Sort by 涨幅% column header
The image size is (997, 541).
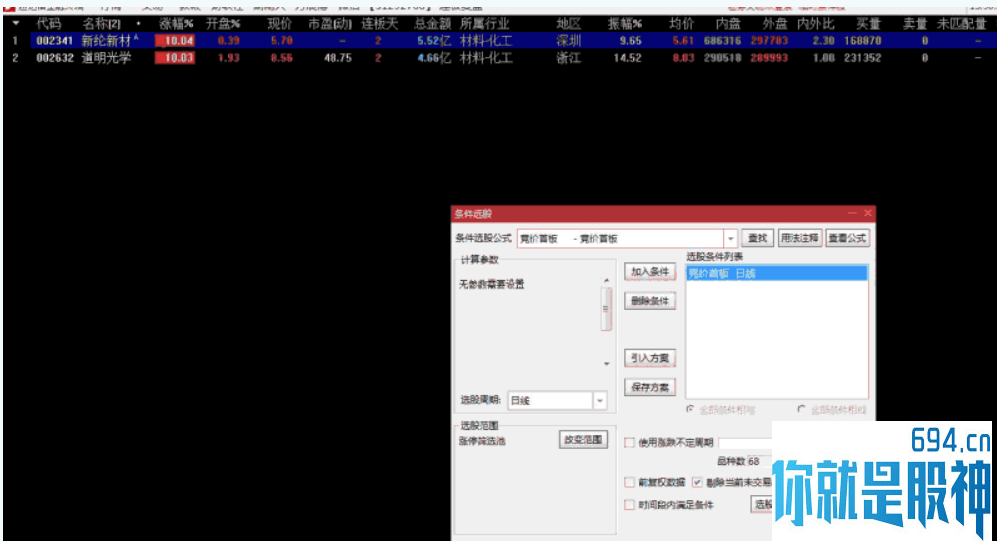click(x=176, y=24)
